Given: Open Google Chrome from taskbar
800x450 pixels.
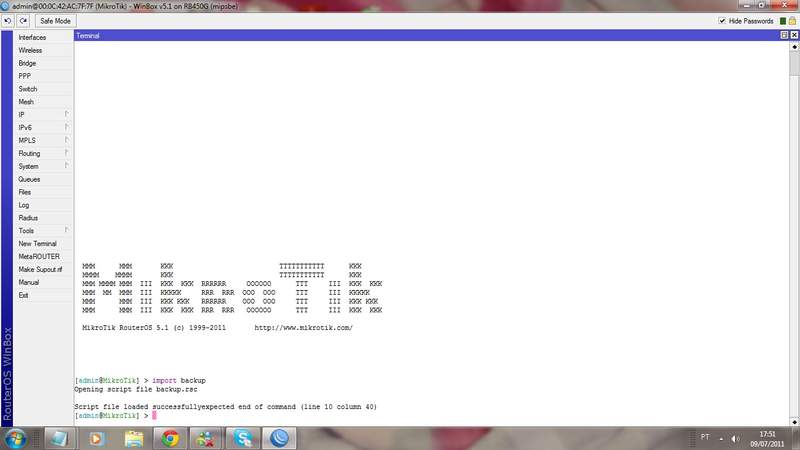Looking at the screenshot, I should point(170,439).
